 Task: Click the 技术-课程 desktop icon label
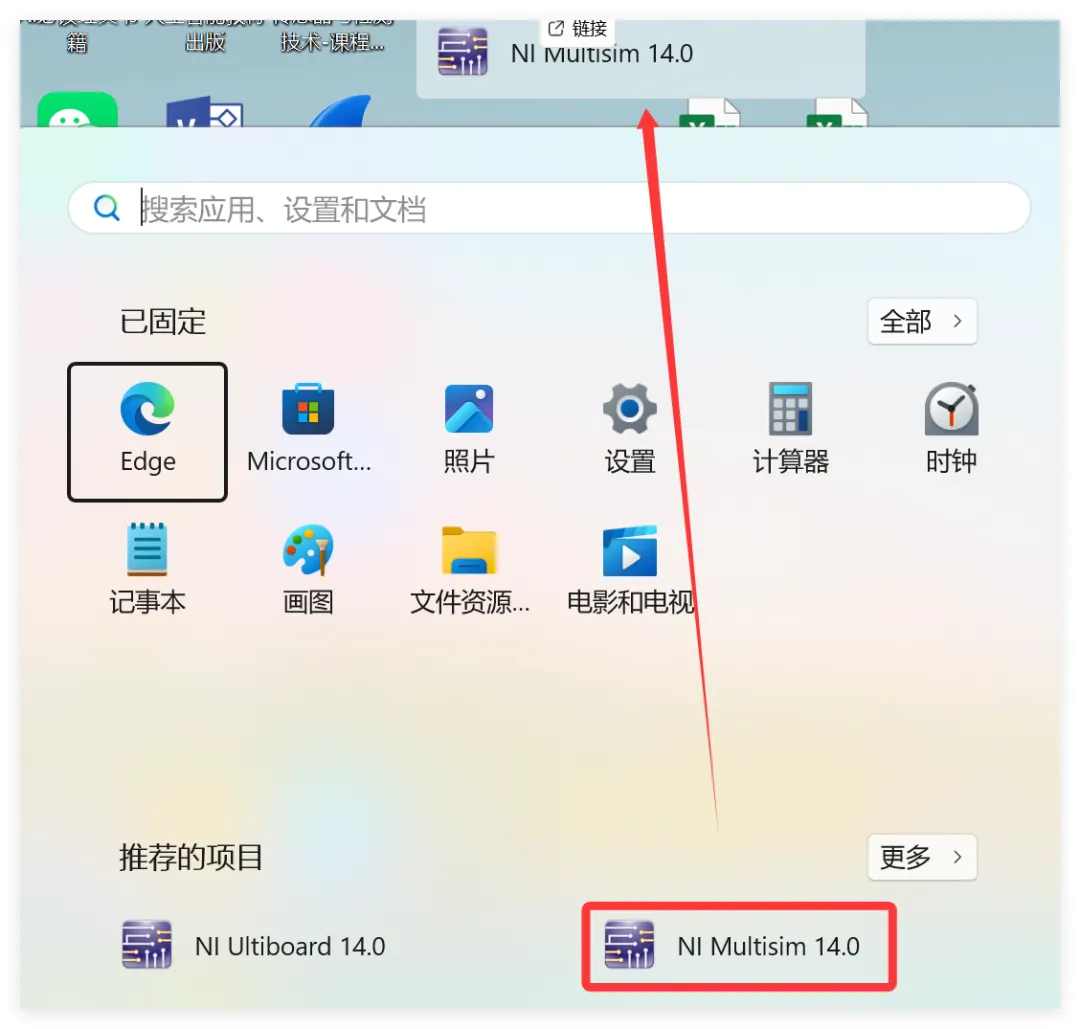pos(332,43)
